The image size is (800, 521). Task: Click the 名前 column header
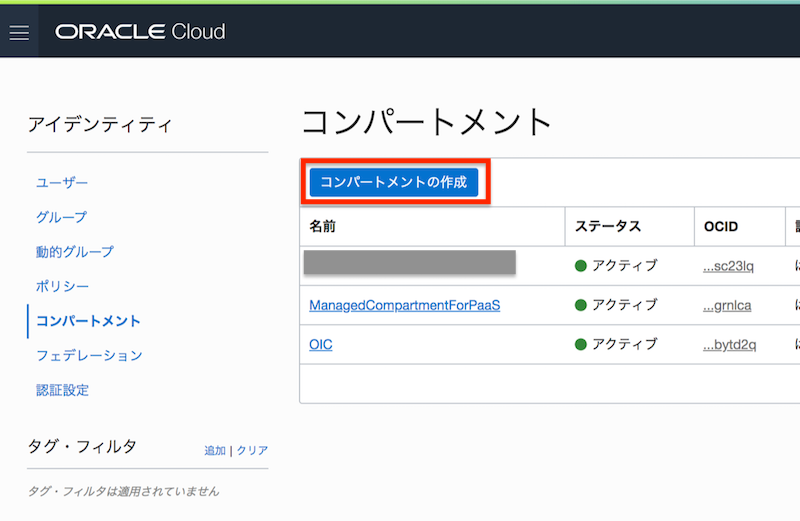323,227
